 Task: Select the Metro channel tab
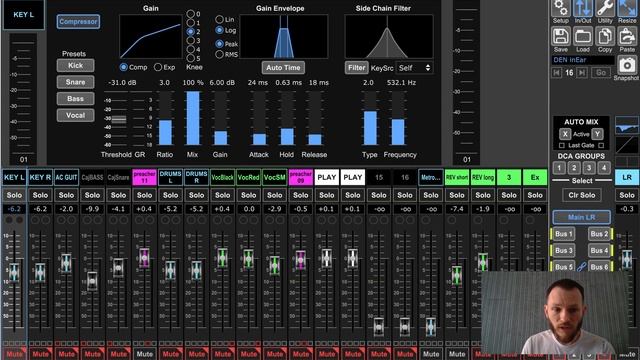point(431,178)
